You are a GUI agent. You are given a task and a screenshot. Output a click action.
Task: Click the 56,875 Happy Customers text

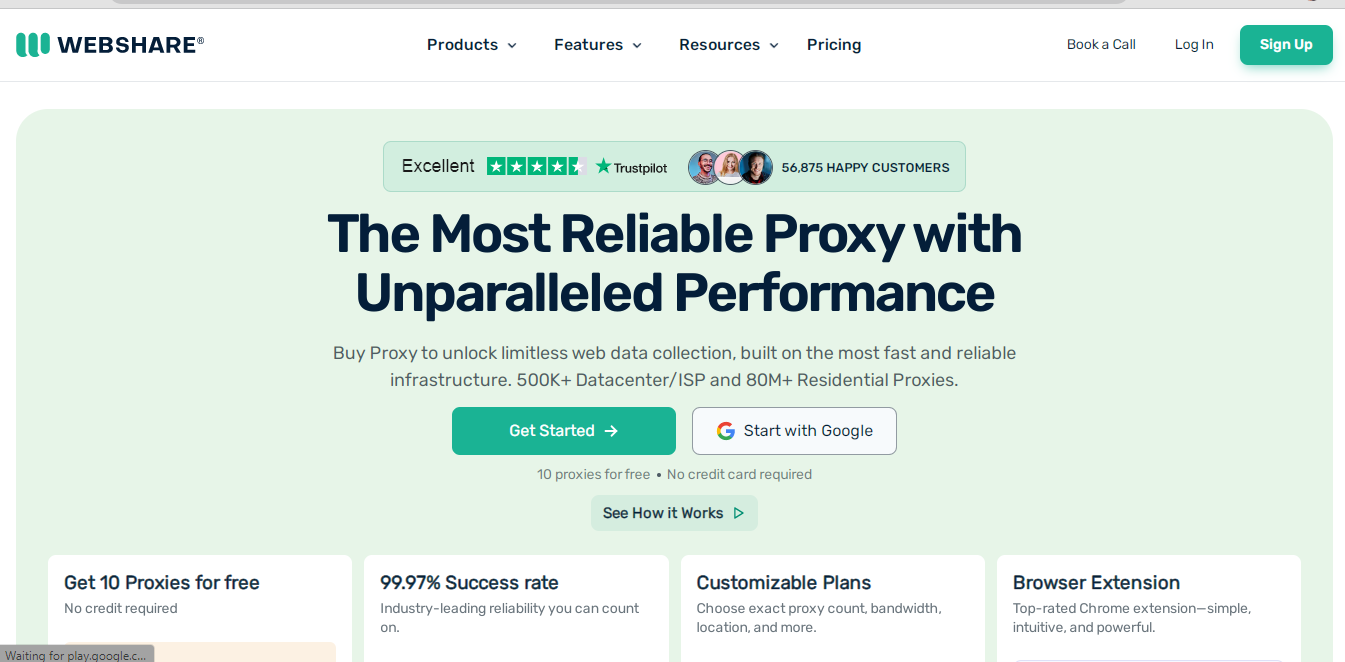865,167
